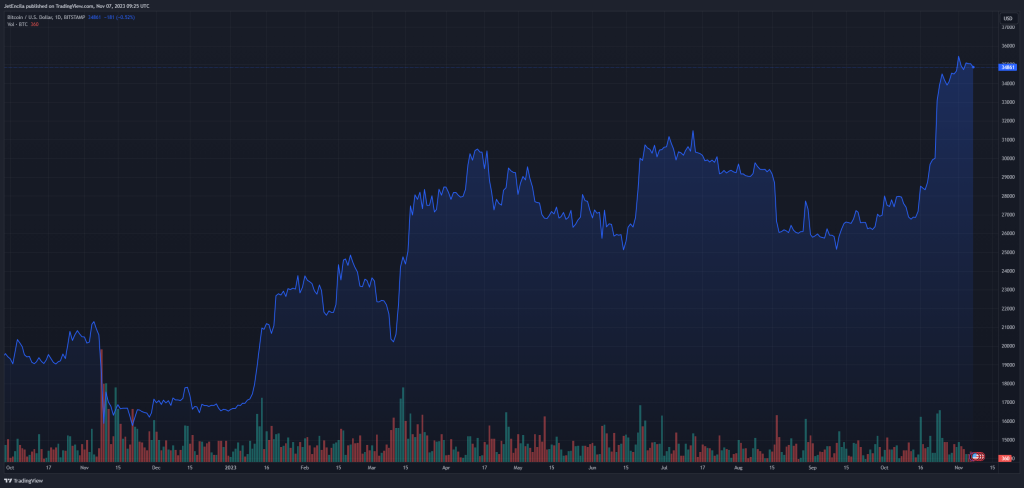This screenshot has width=1024, height=488.
Task: Click the 30000 level on the price scale
Action: [1008, 158]
